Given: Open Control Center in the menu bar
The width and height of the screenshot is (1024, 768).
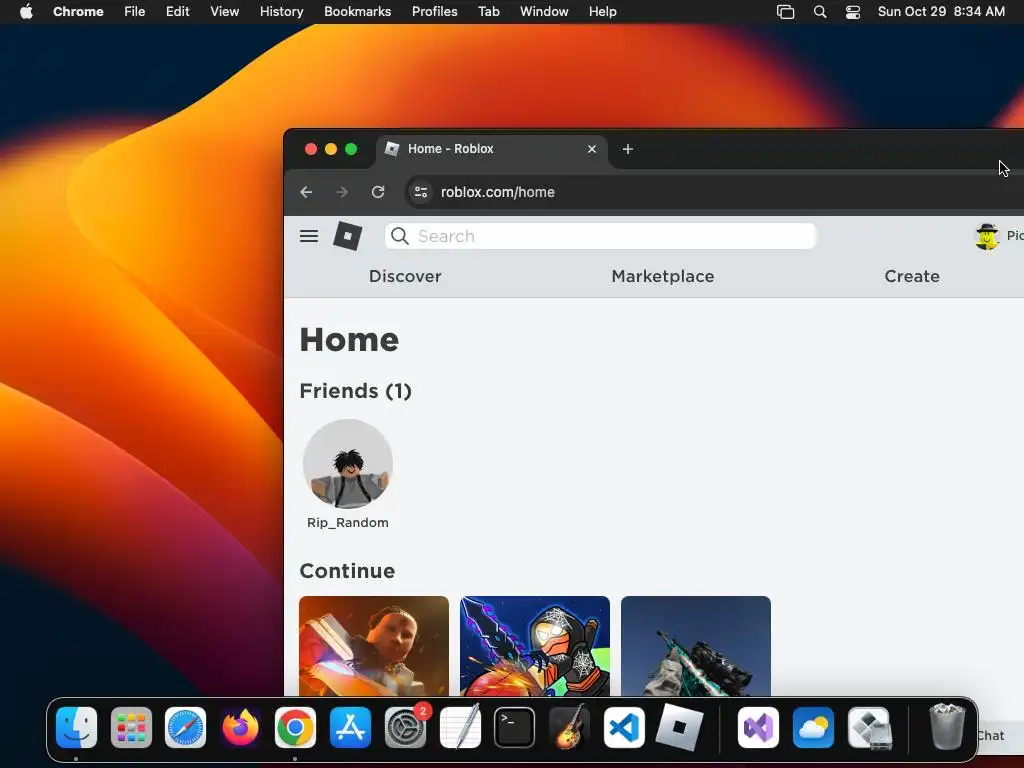Looking at the screenshot, I should (853, 12).
